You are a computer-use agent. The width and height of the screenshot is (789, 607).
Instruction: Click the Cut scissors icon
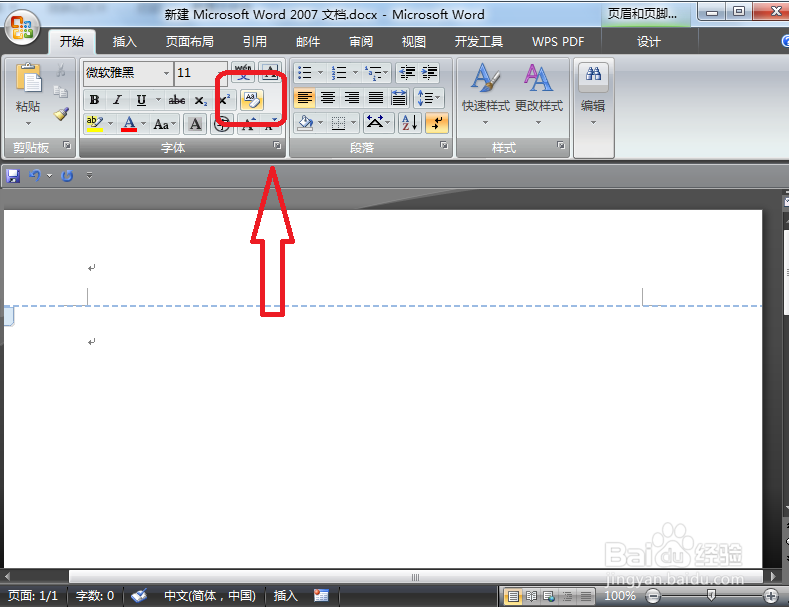(61, 70)
